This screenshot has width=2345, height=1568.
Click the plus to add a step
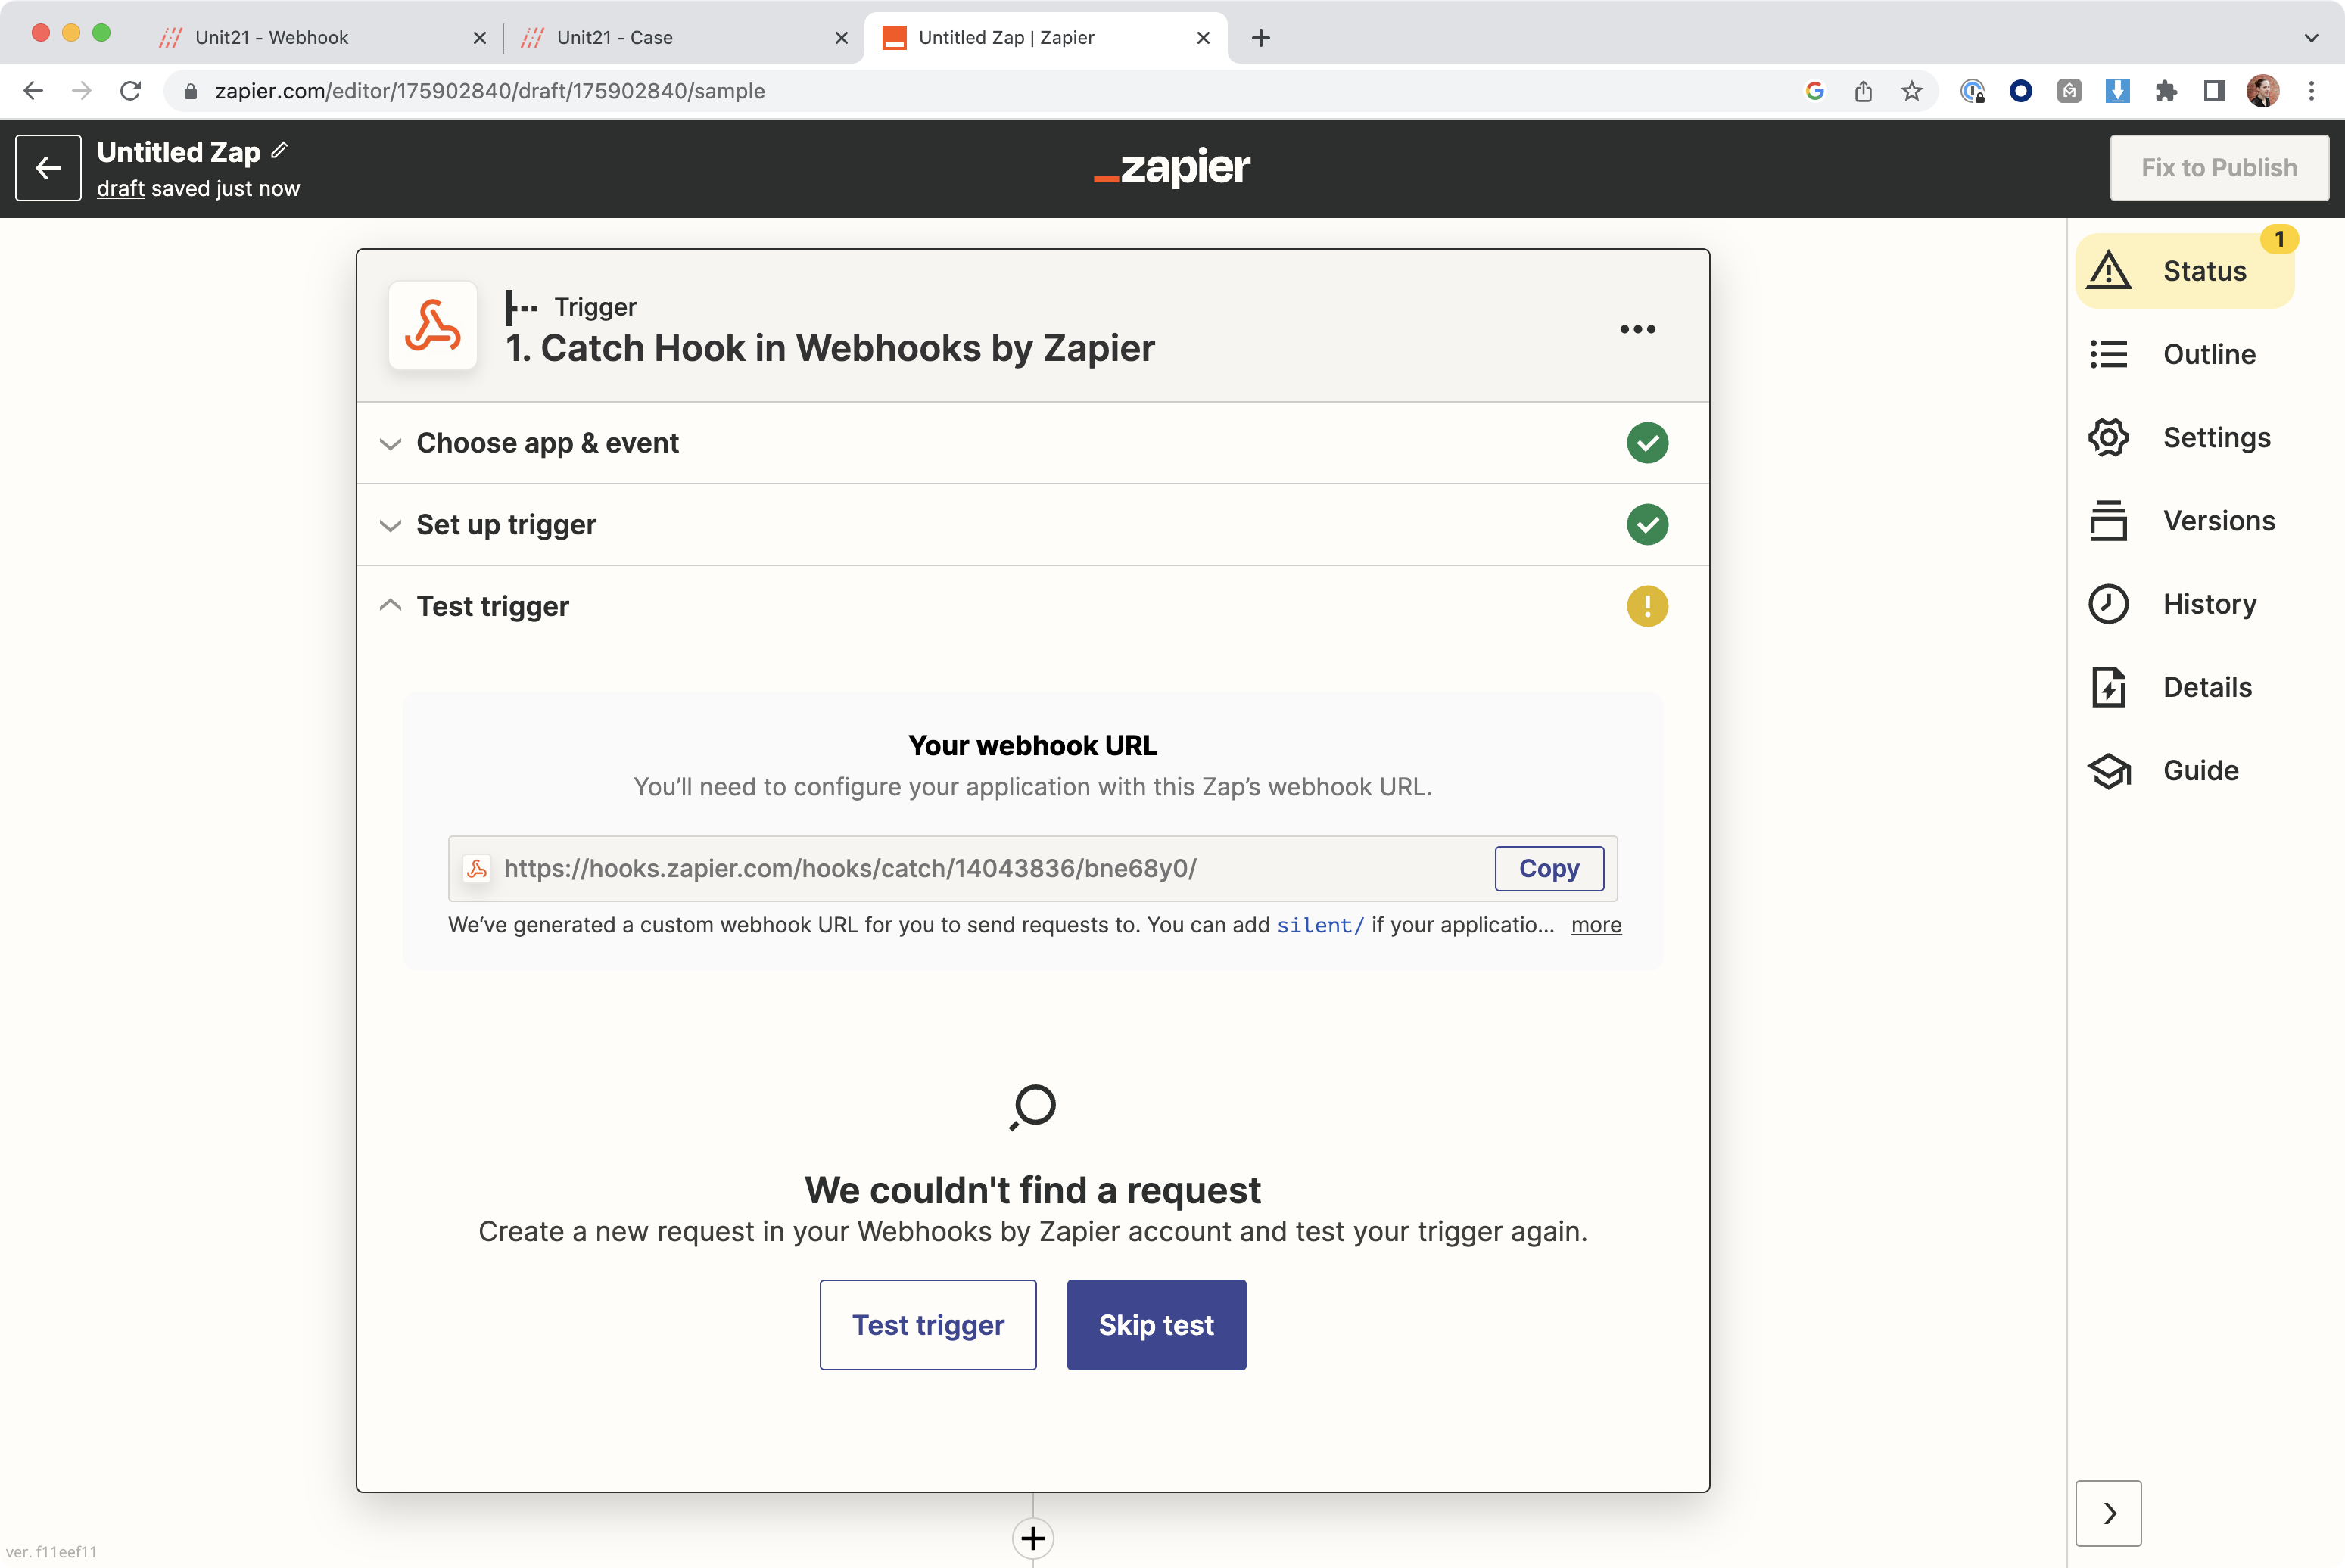pos(1033,1538)
